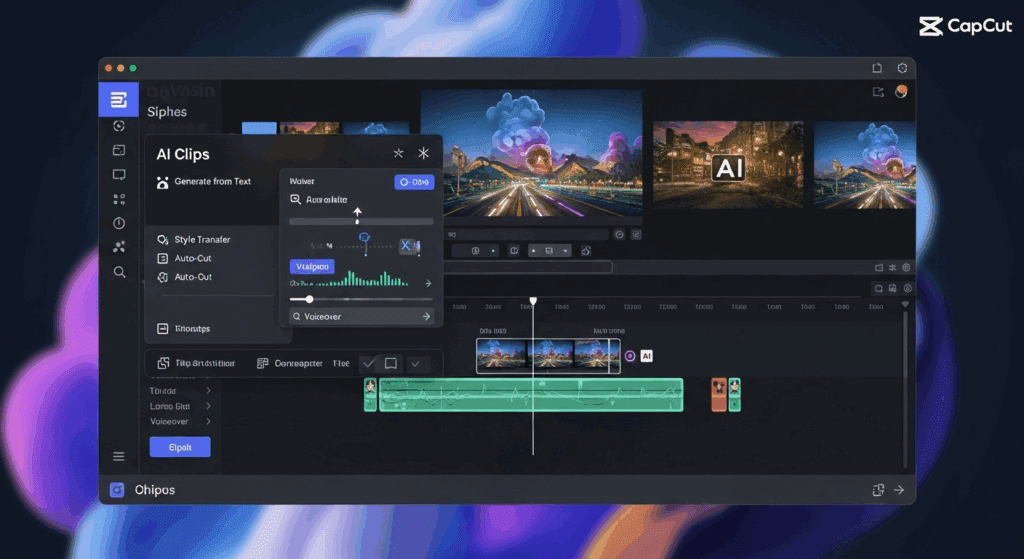Select Style Transfer in AI Clips menu

coord(201,240)
